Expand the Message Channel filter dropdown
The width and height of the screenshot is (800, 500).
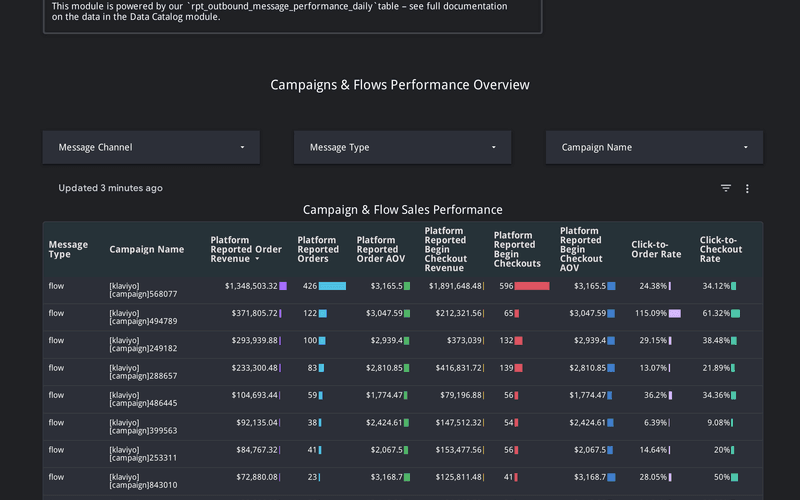pos(151,147)
